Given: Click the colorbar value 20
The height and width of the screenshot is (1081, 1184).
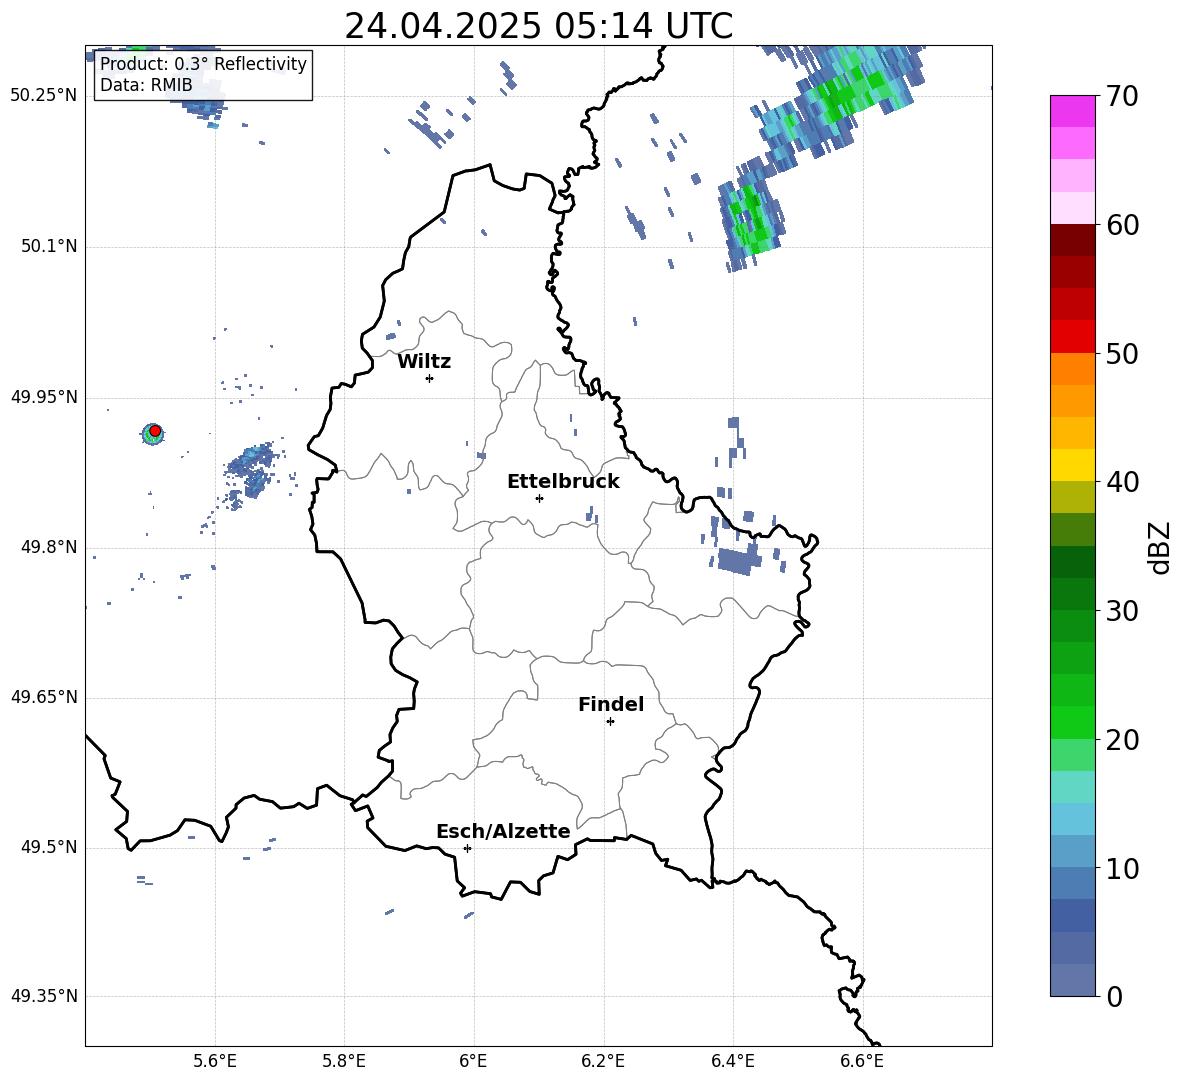Looking at the screenshot, I should click(x=1122, y=740).
